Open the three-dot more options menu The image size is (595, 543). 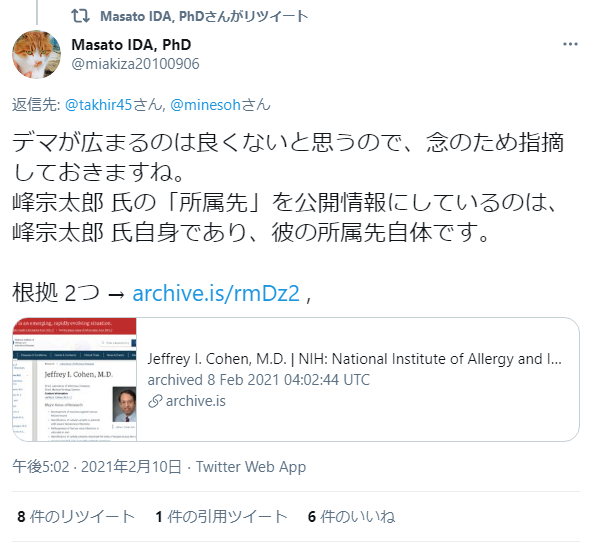(570, 44)
